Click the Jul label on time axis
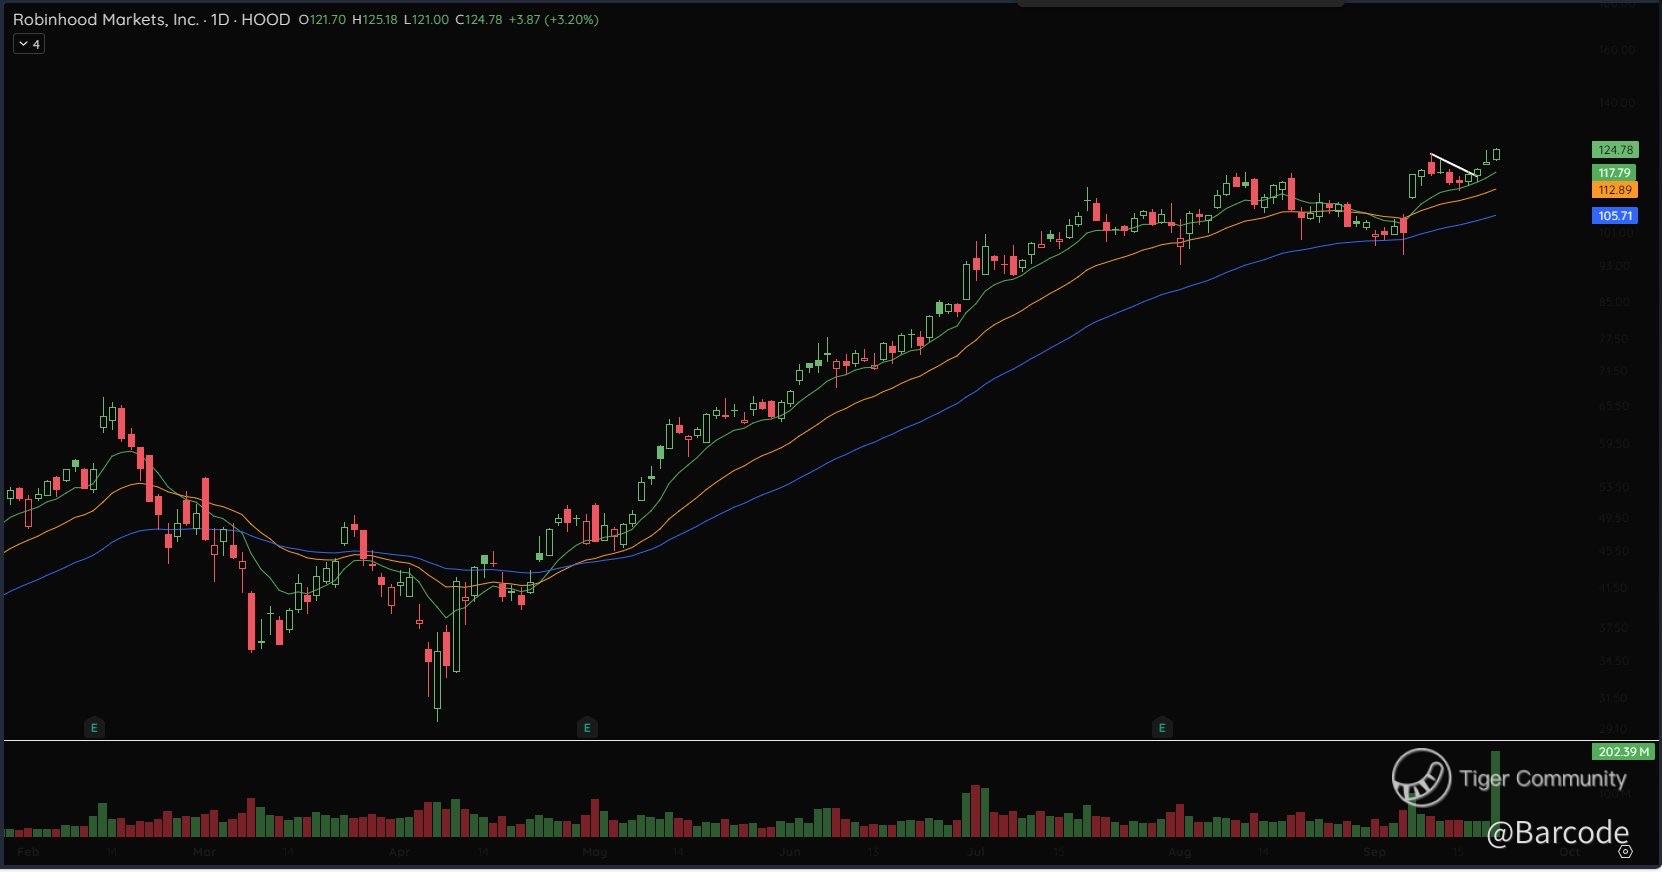1662x872 pixels. (x=975, y=853)
